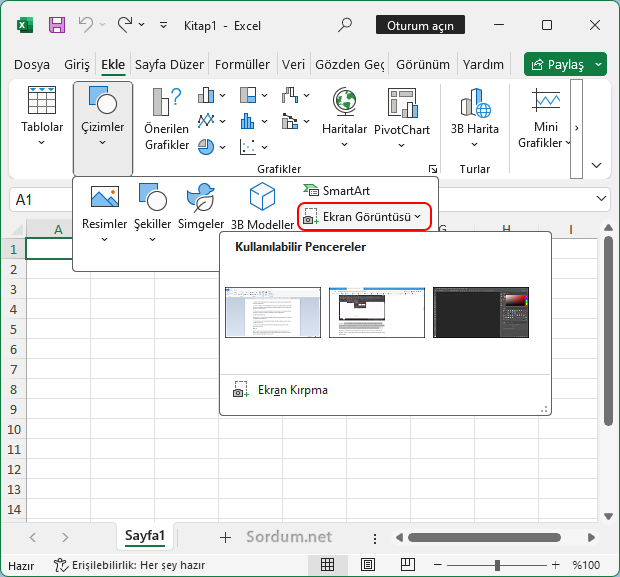Insert a treemap hierarchy chart icon
Viewport: 620px width, 577px height.
pyautogui.click(x=248, y=95)
